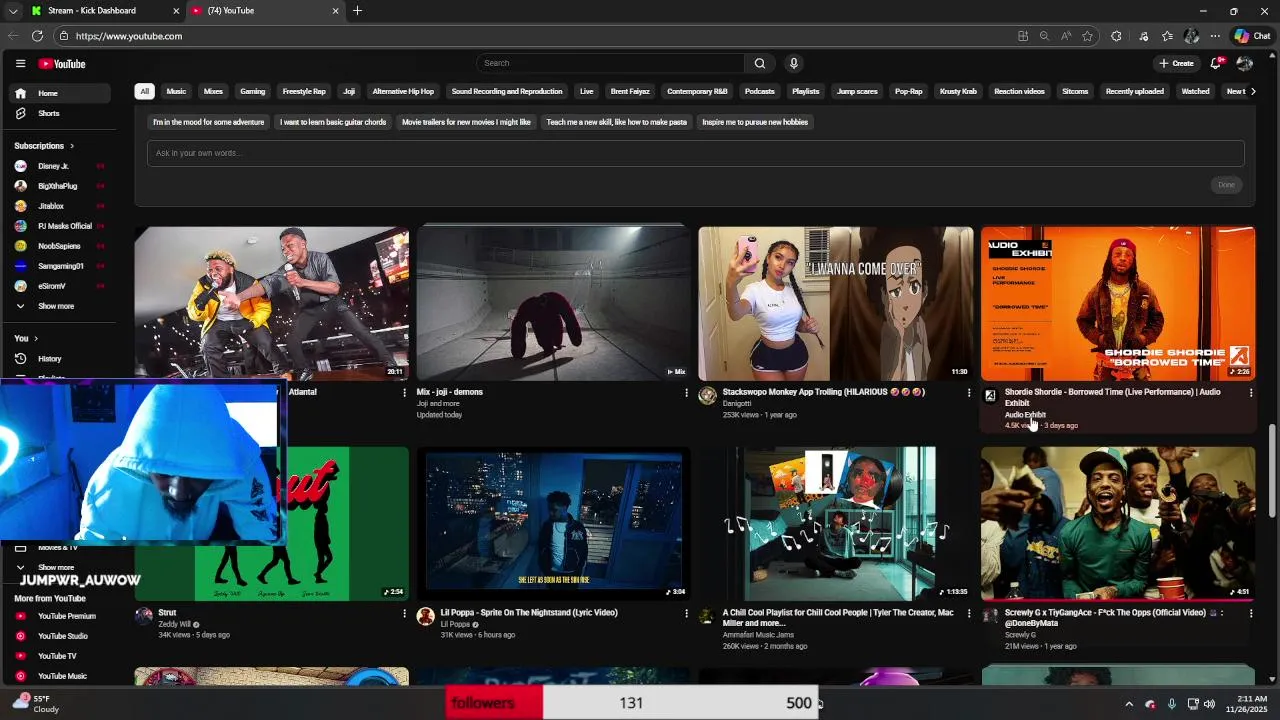Image resolution: width=1280 pixels, height=720 pixels.
Task: Select the Music category chip
Action: 176,91
